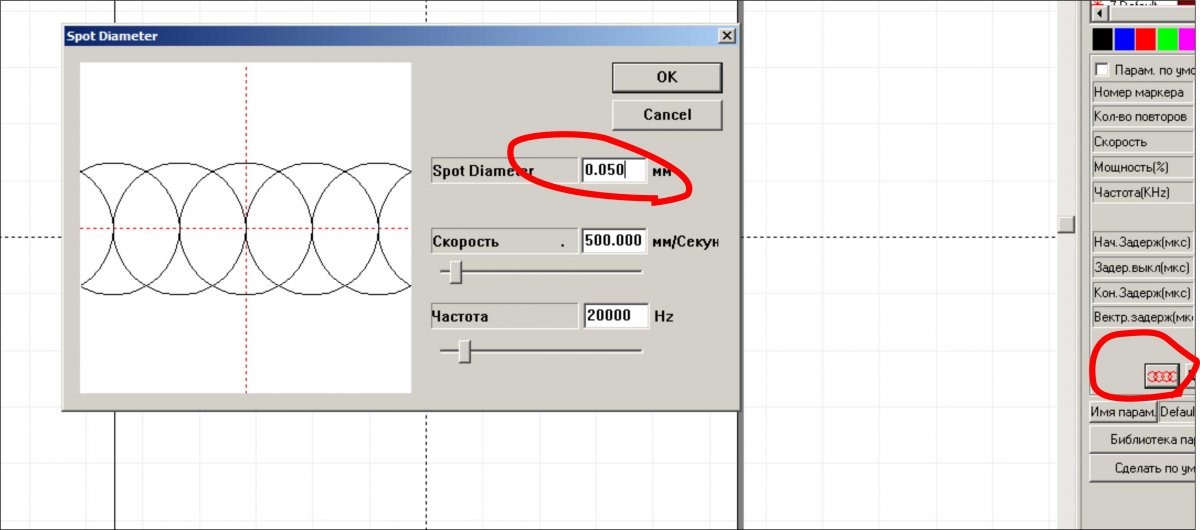Screen dimensions: 1200x530
Task: Grab the Скорость slider handle
Action: [456, 271]
